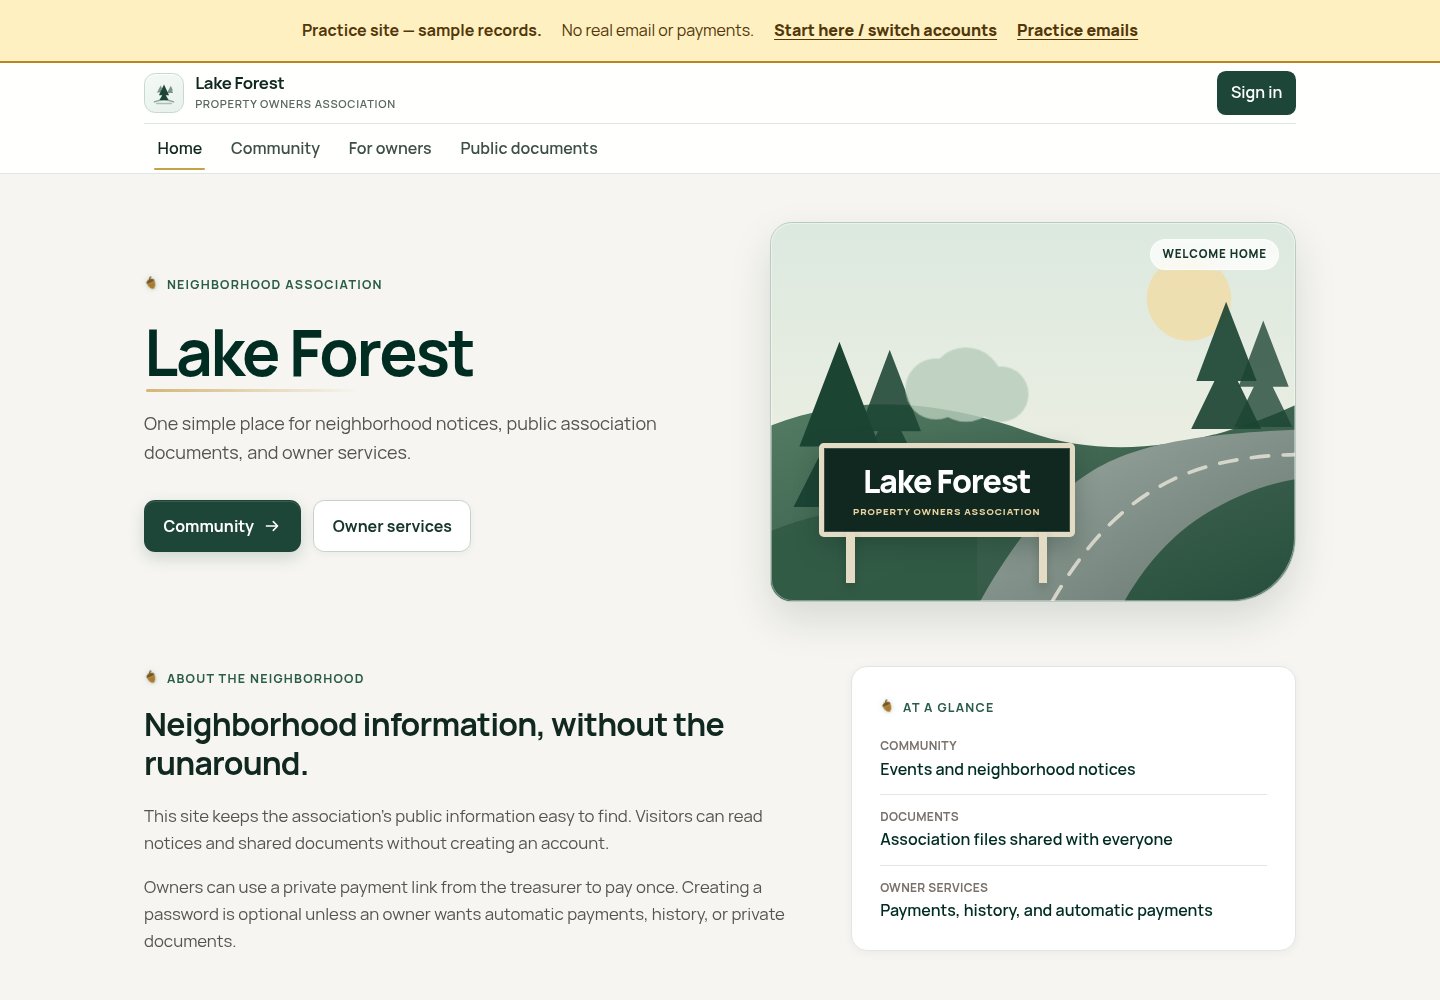Viewport: 1440px width, 1000px height.
Task: Follow the Start here / switch accounts link
Action: pos(885,30)
